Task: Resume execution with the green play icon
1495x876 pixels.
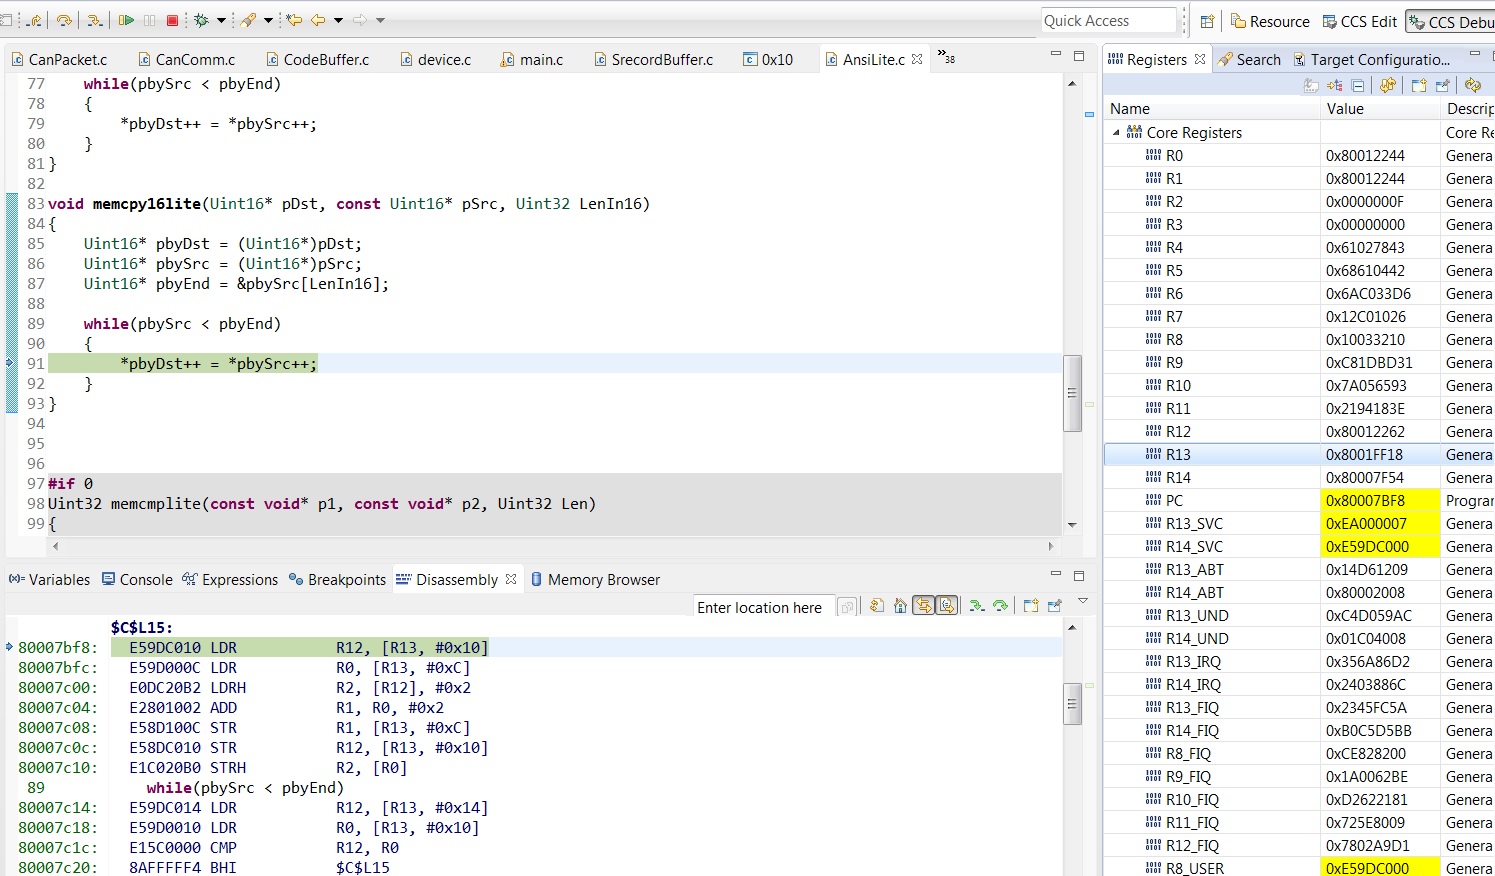Action: click(126, 20)
